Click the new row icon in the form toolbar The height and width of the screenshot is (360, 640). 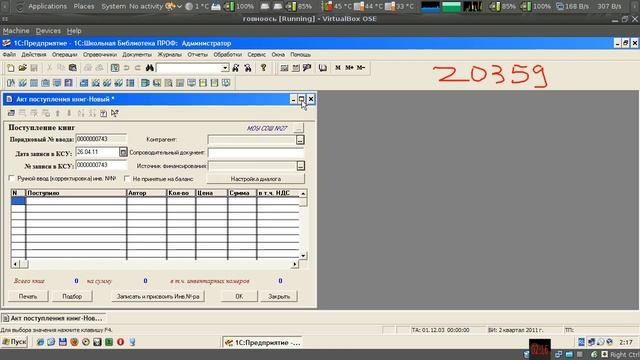click(11, 113)
